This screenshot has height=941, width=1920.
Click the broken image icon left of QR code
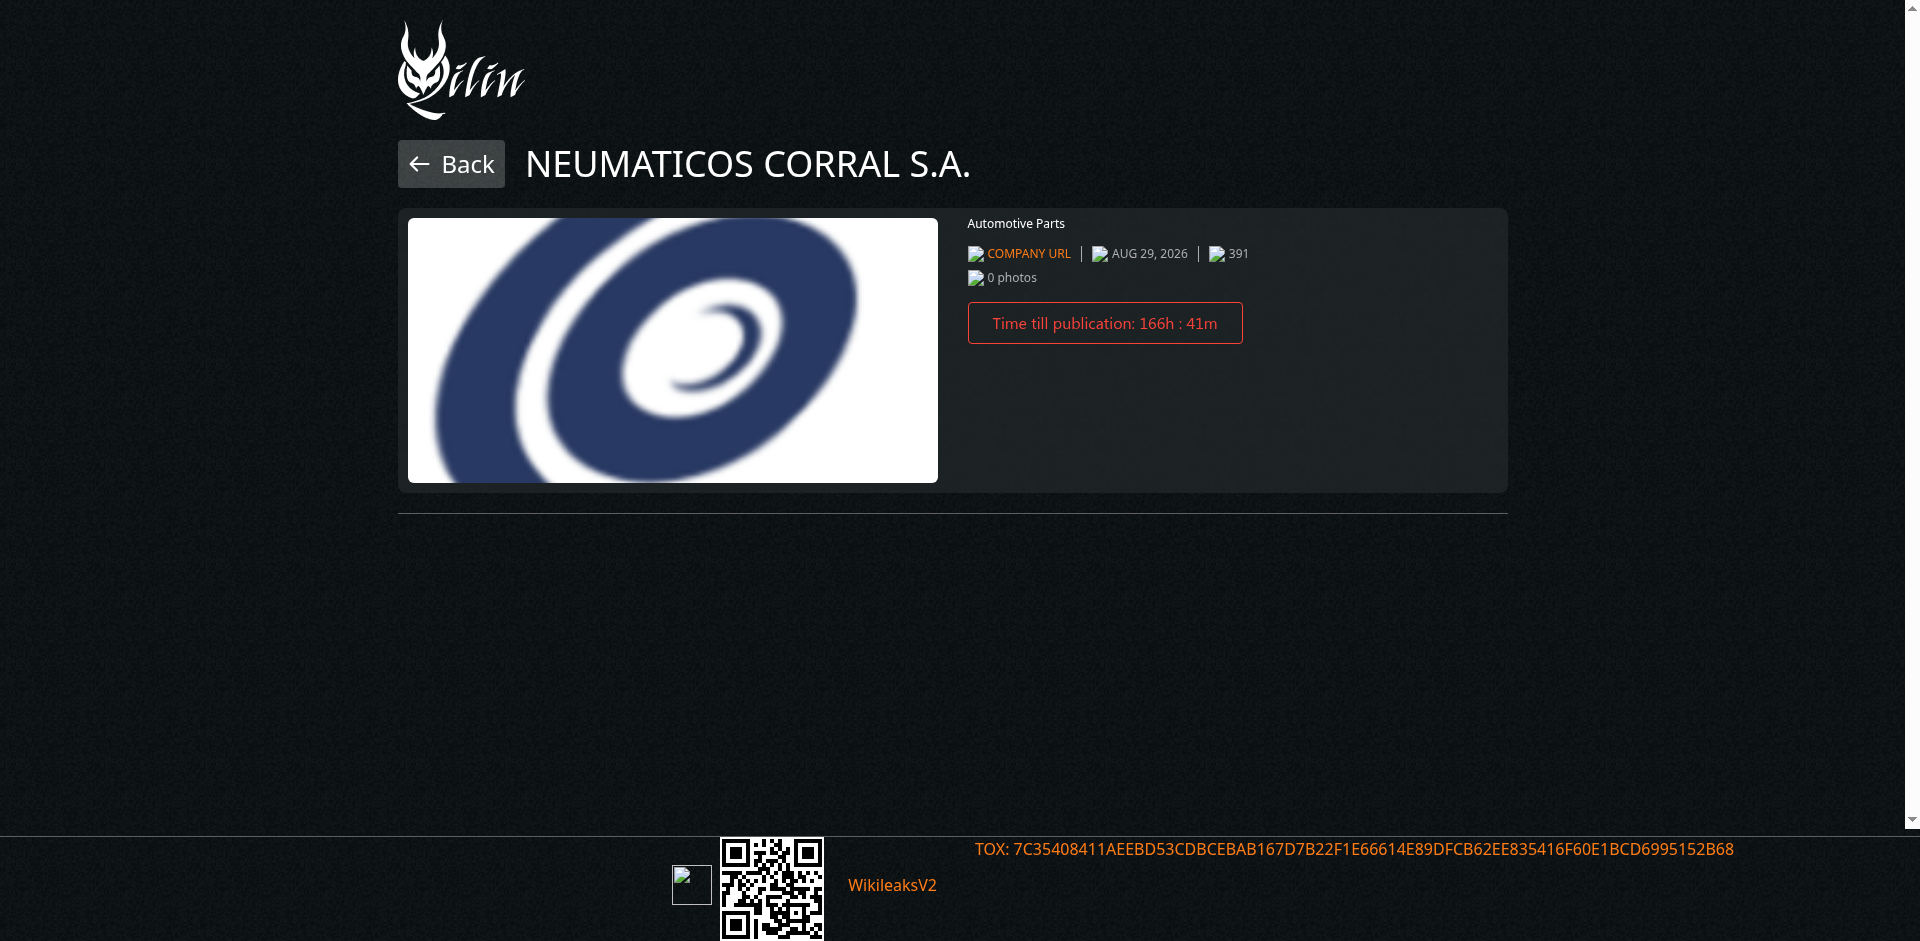[692, 885]
